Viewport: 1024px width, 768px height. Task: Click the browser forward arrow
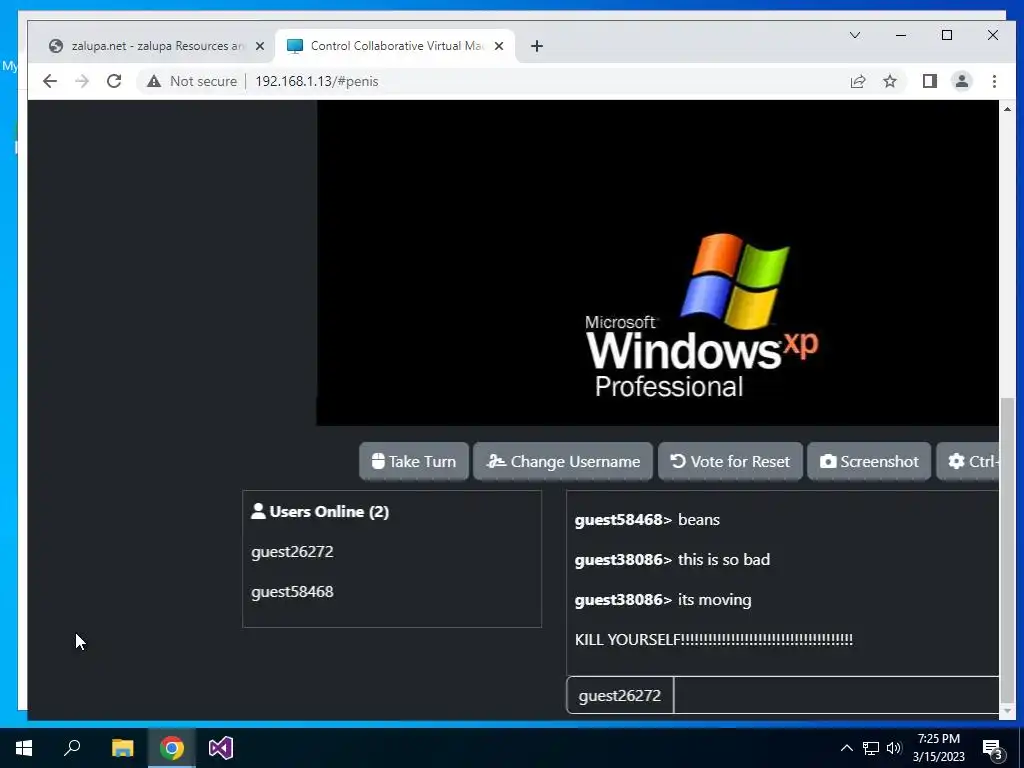pos(82,81)
